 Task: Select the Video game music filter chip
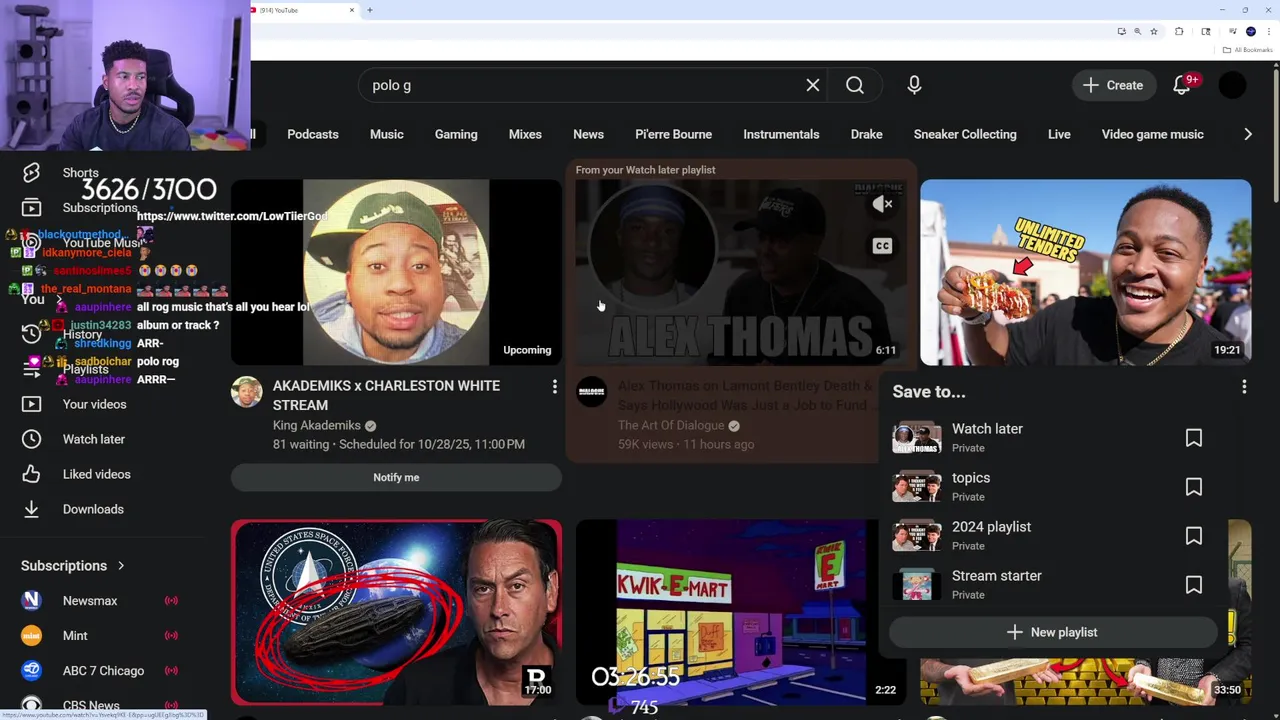[1153, 134]
